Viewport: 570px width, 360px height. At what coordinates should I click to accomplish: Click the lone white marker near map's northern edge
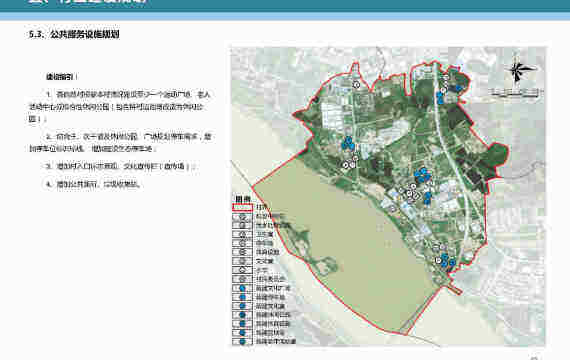click(356, 84)
